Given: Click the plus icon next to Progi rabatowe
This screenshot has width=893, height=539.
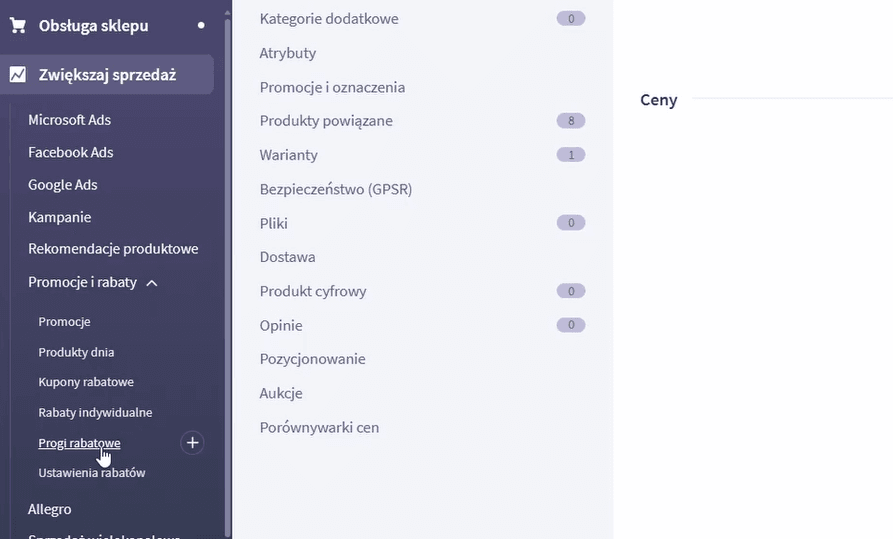Looking at the screenshot, I should (192, 443).
